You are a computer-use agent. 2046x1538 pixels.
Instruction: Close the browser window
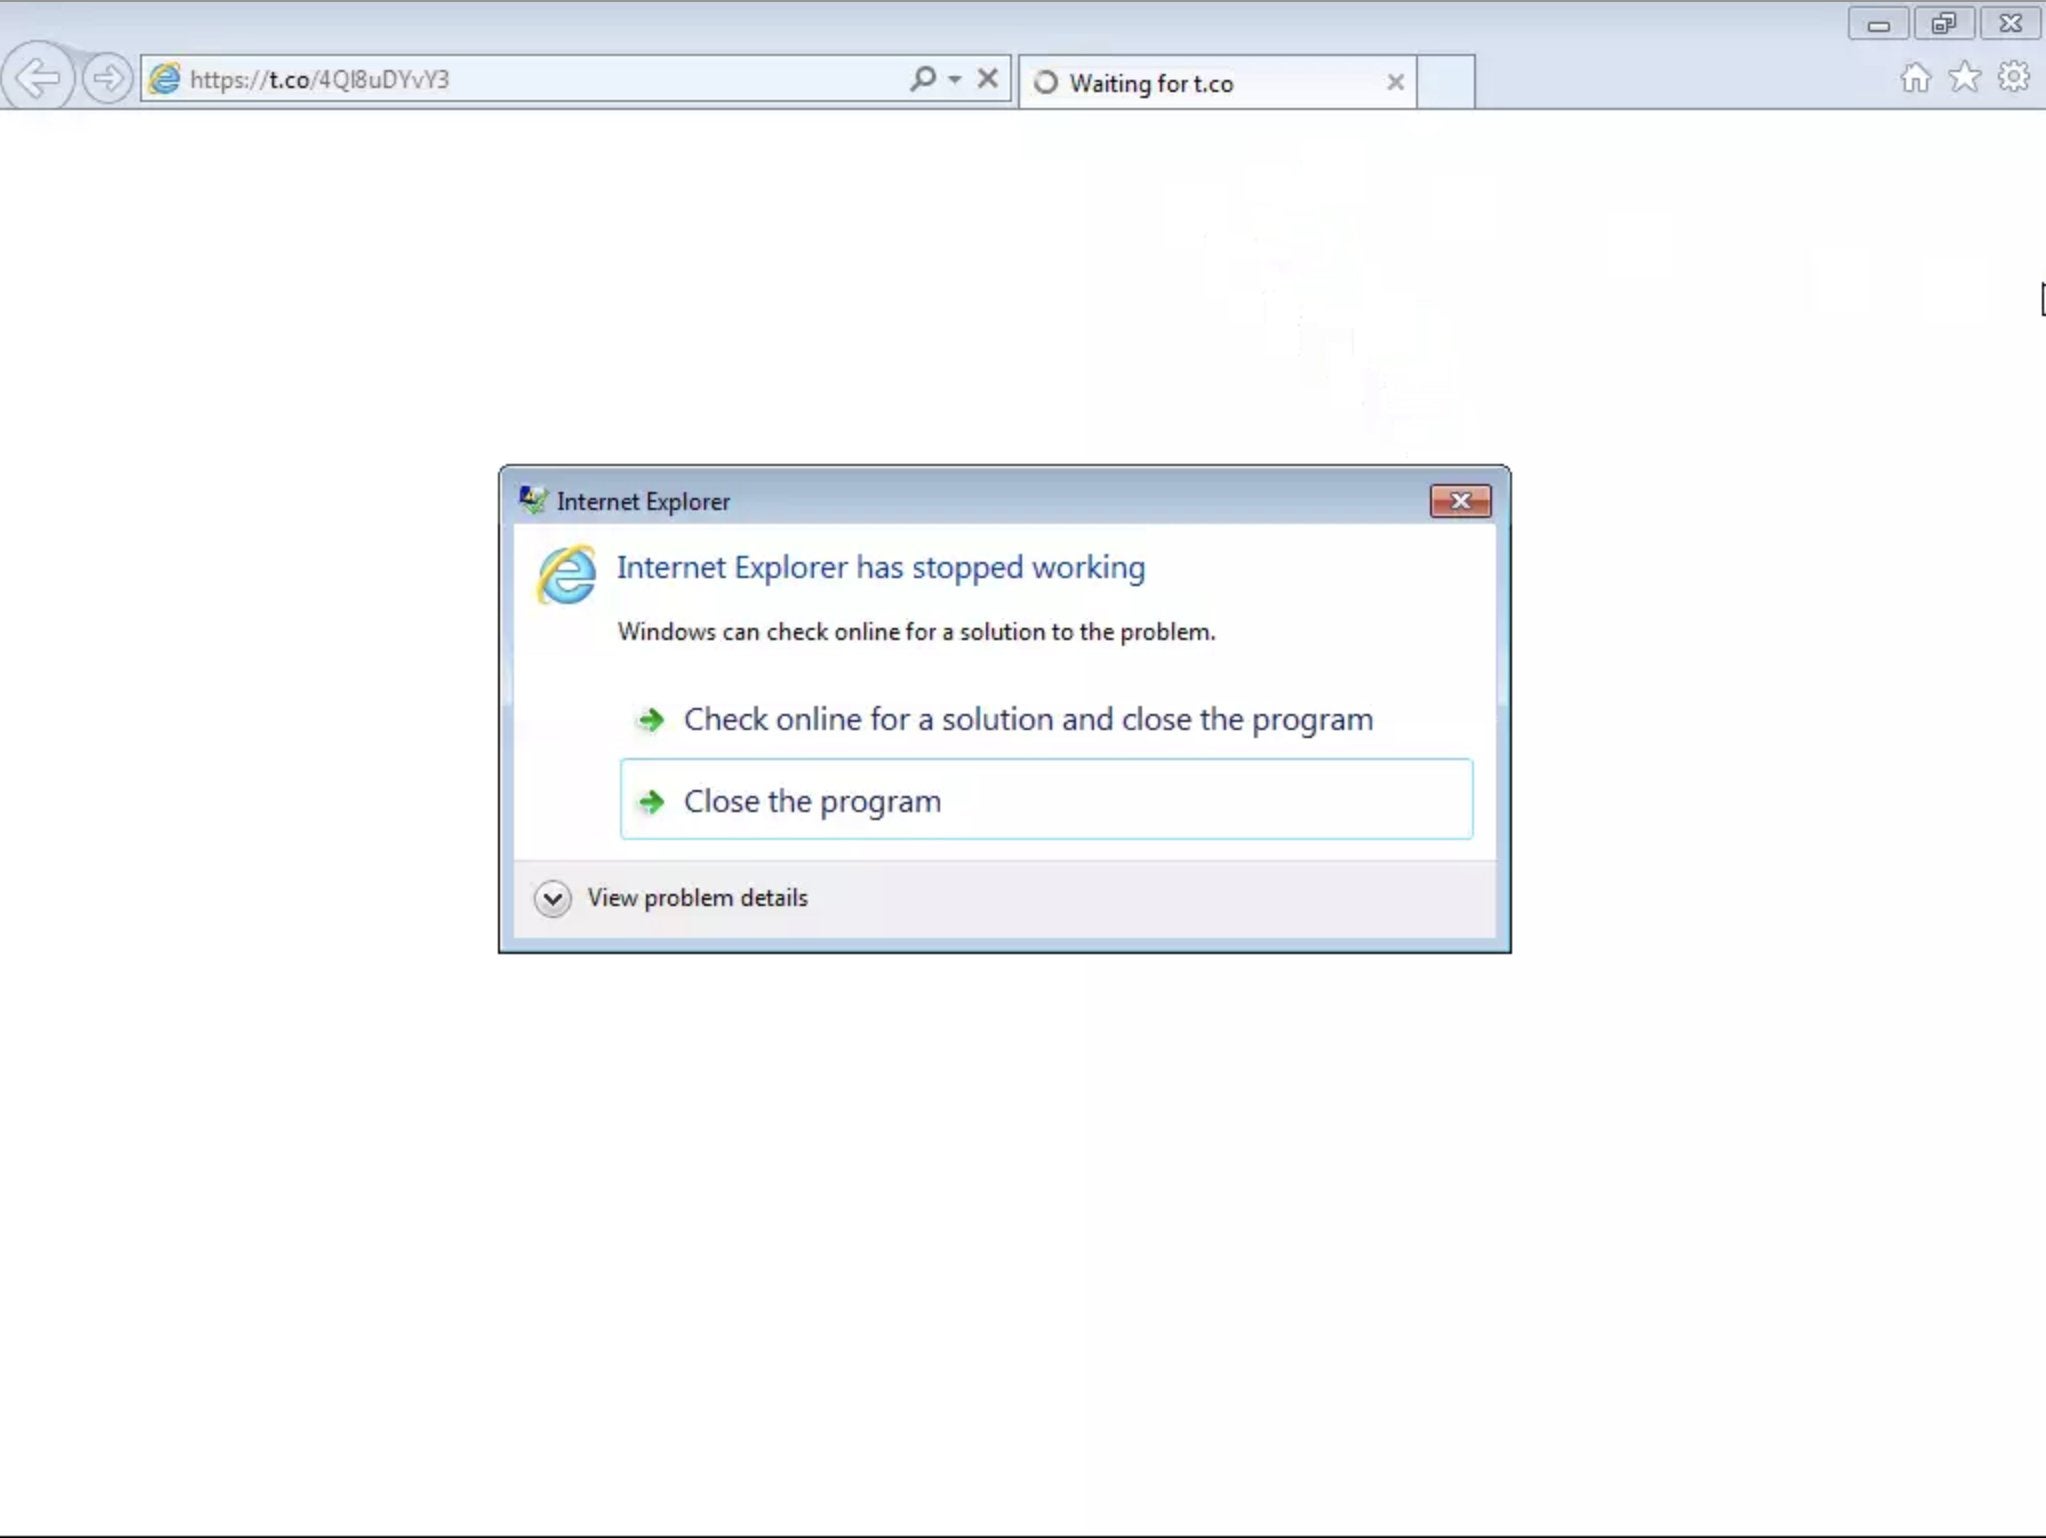pyautogui.click(x=2010, y=24)
